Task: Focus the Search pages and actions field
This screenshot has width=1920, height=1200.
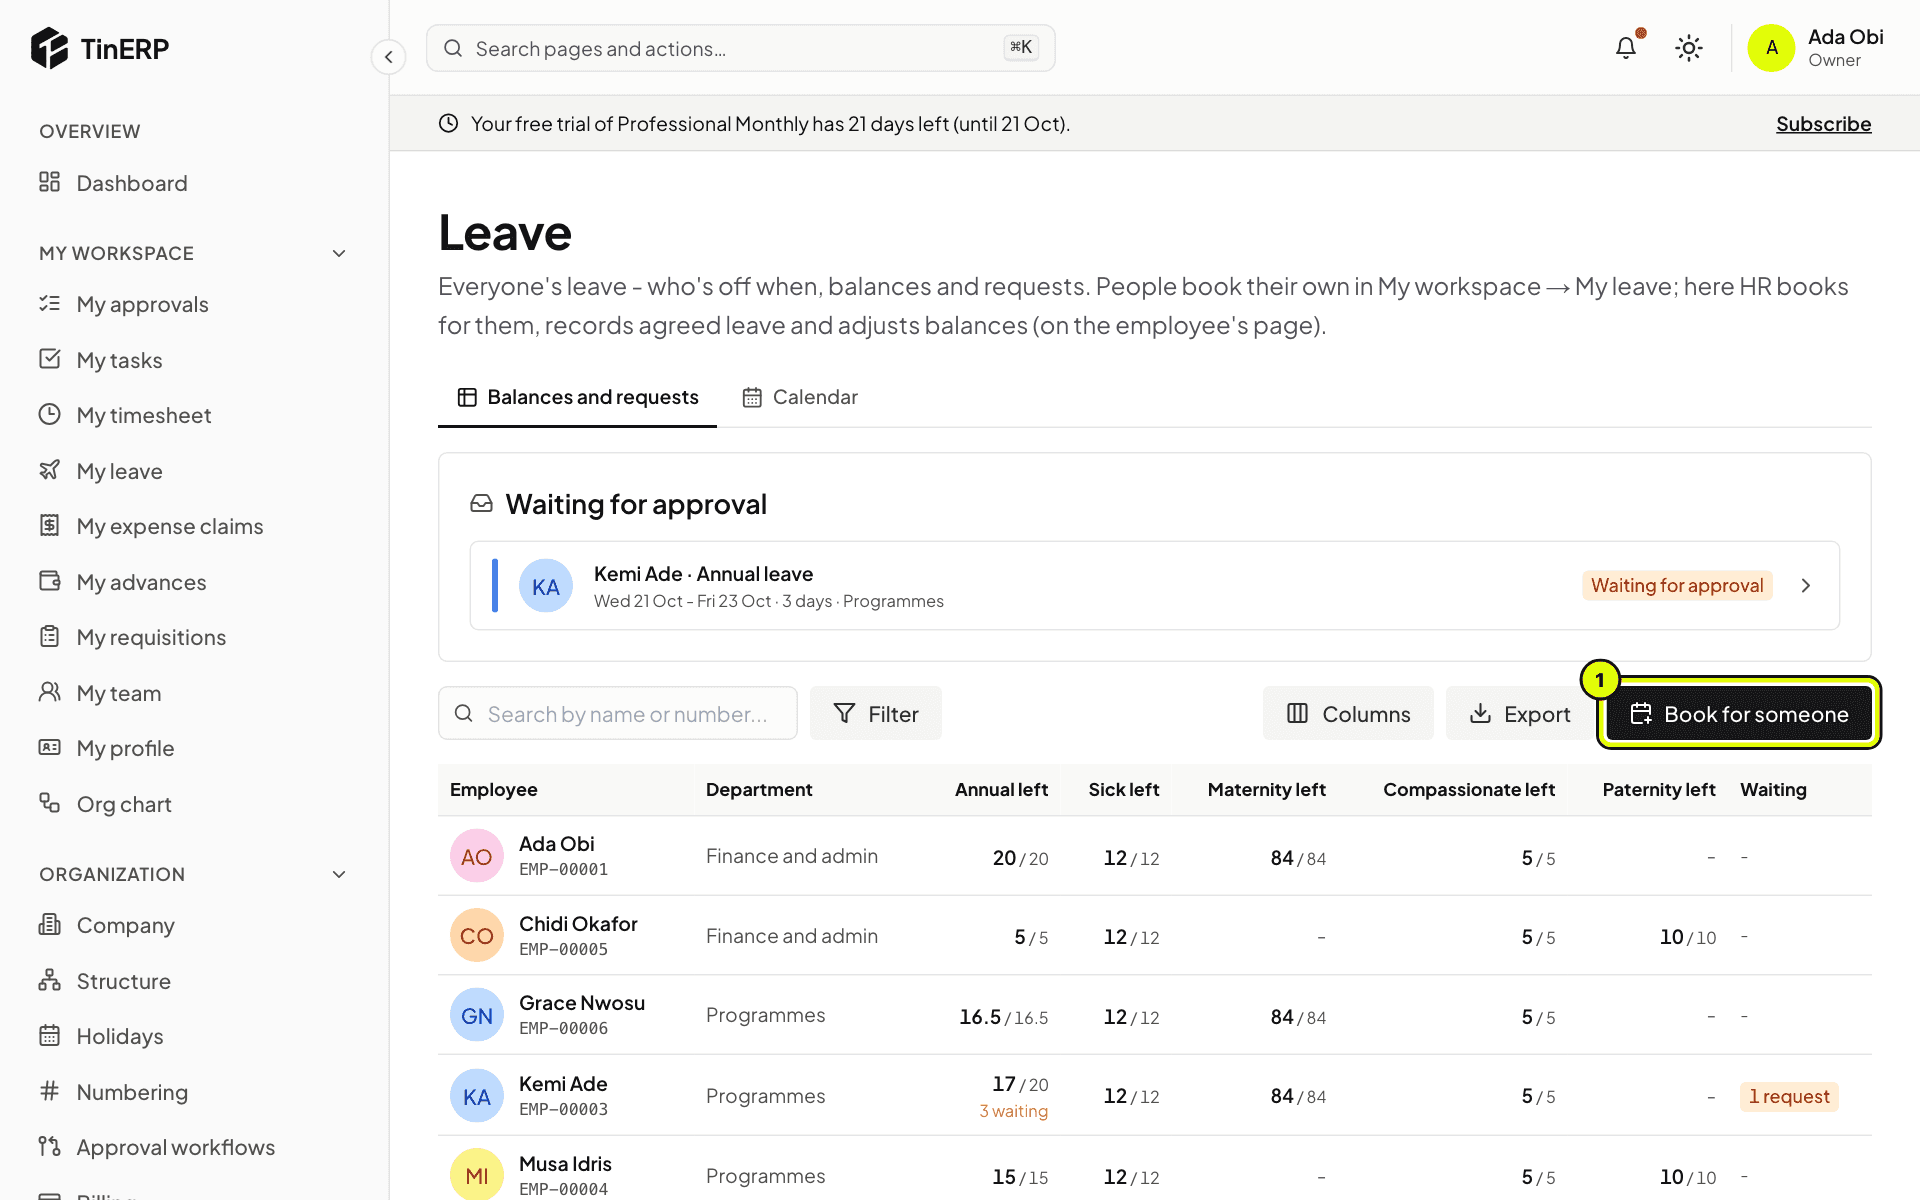Action: click(740, 48)
